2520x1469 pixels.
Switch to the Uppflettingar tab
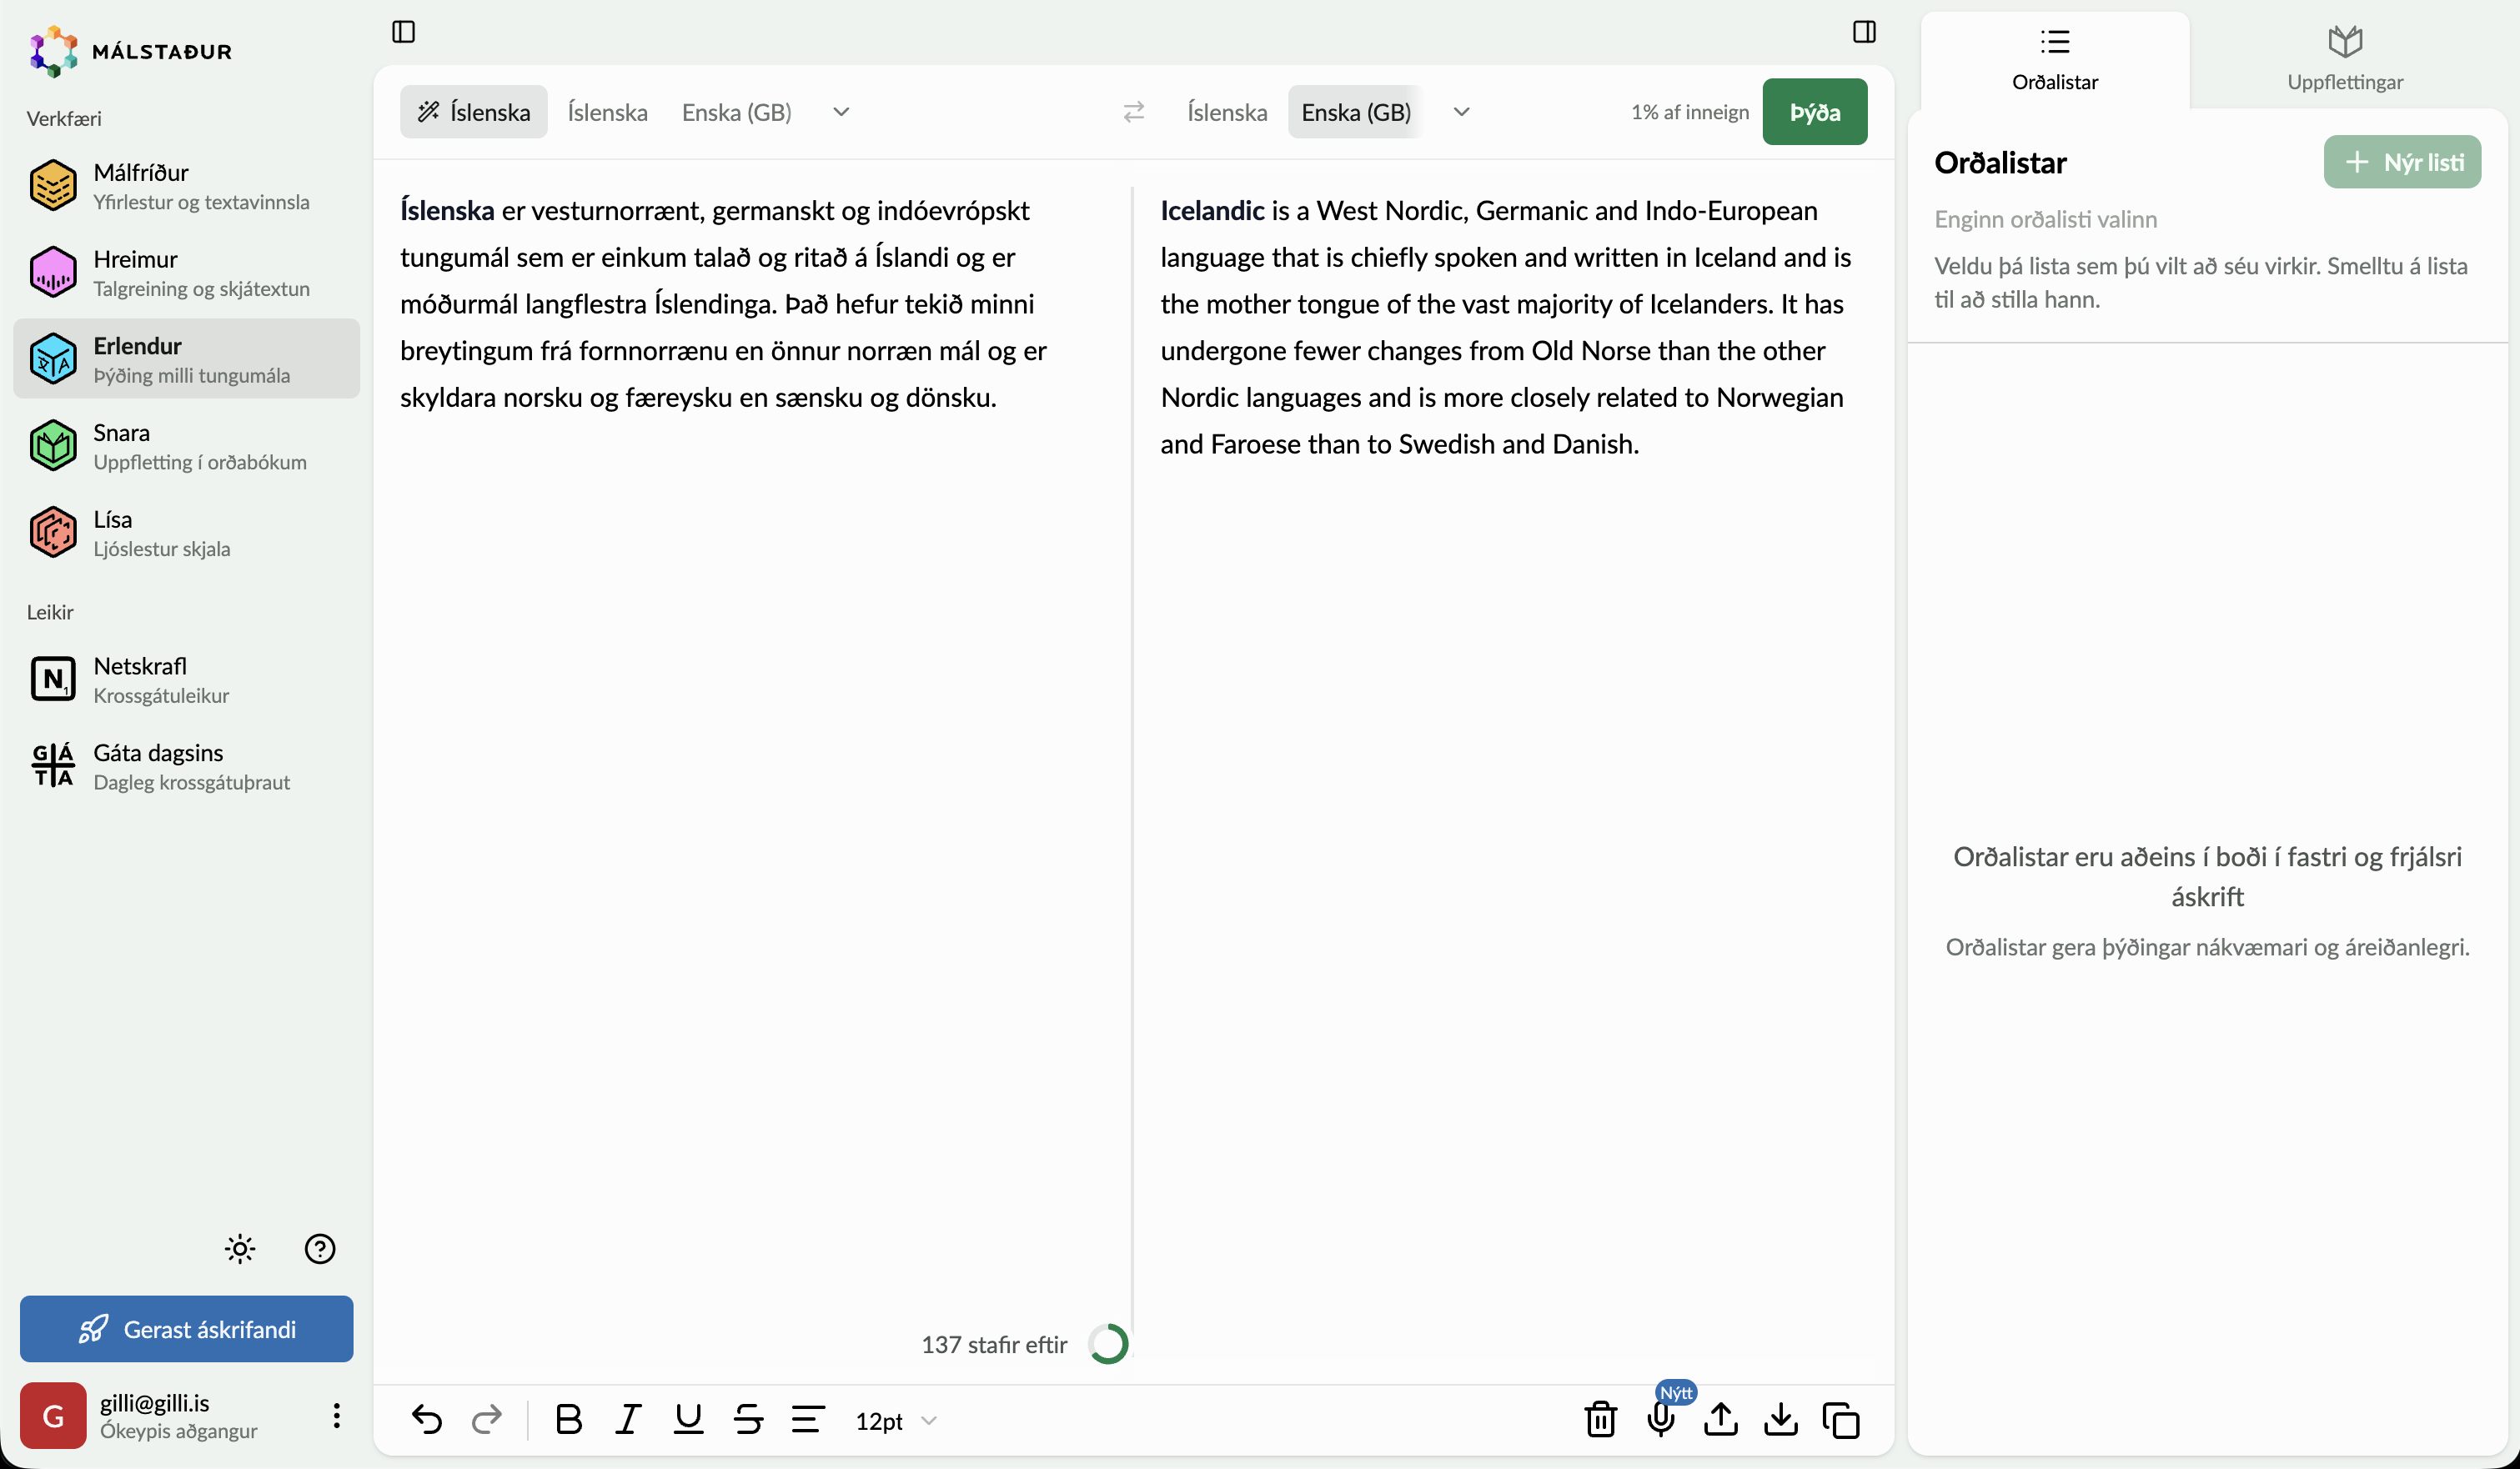coord(2345,60)
